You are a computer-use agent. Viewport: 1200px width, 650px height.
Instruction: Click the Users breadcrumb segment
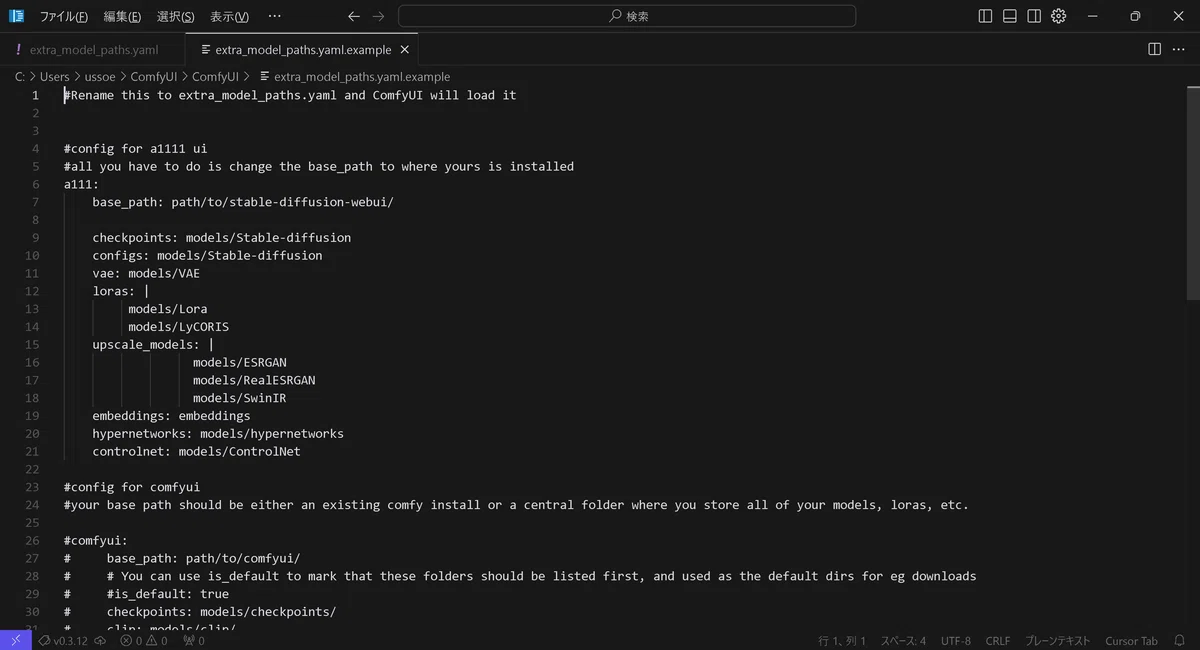coord(55,77)
